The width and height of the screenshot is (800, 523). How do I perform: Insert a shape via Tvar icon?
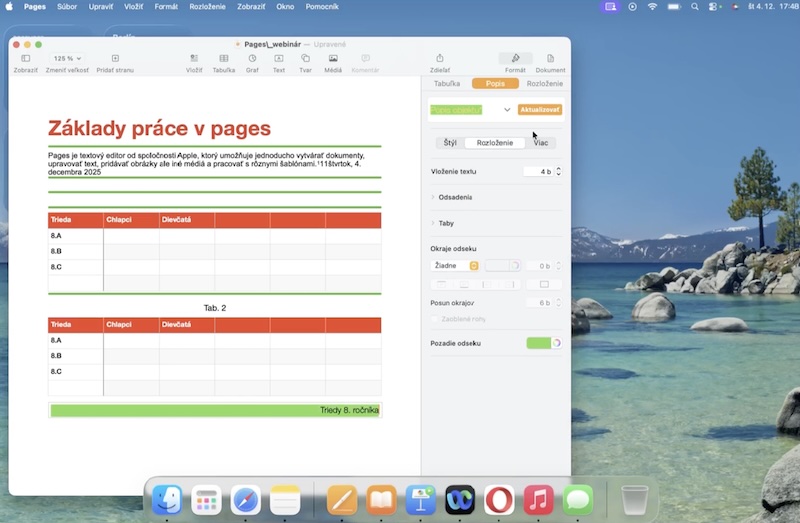pyautogui.click(x=305, y=59)
